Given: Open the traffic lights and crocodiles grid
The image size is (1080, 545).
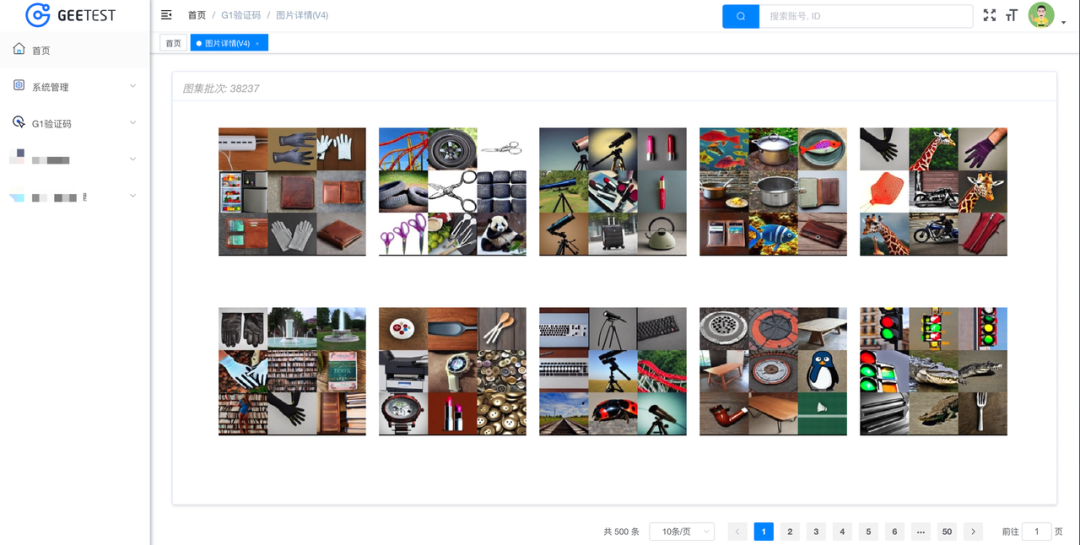Looking at the screenshot, I should [x=933, y=371].
